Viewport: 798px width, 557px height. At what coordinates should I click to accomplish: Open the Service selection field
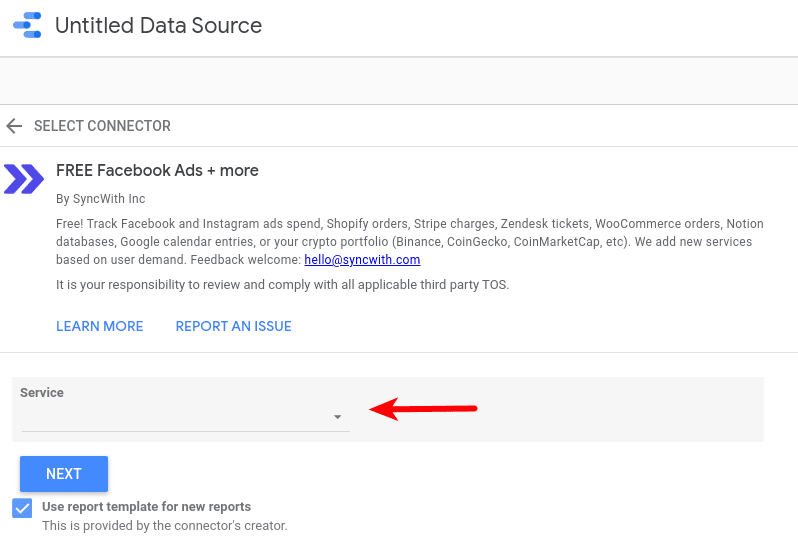pyautogui.click(x=186, y=417)
